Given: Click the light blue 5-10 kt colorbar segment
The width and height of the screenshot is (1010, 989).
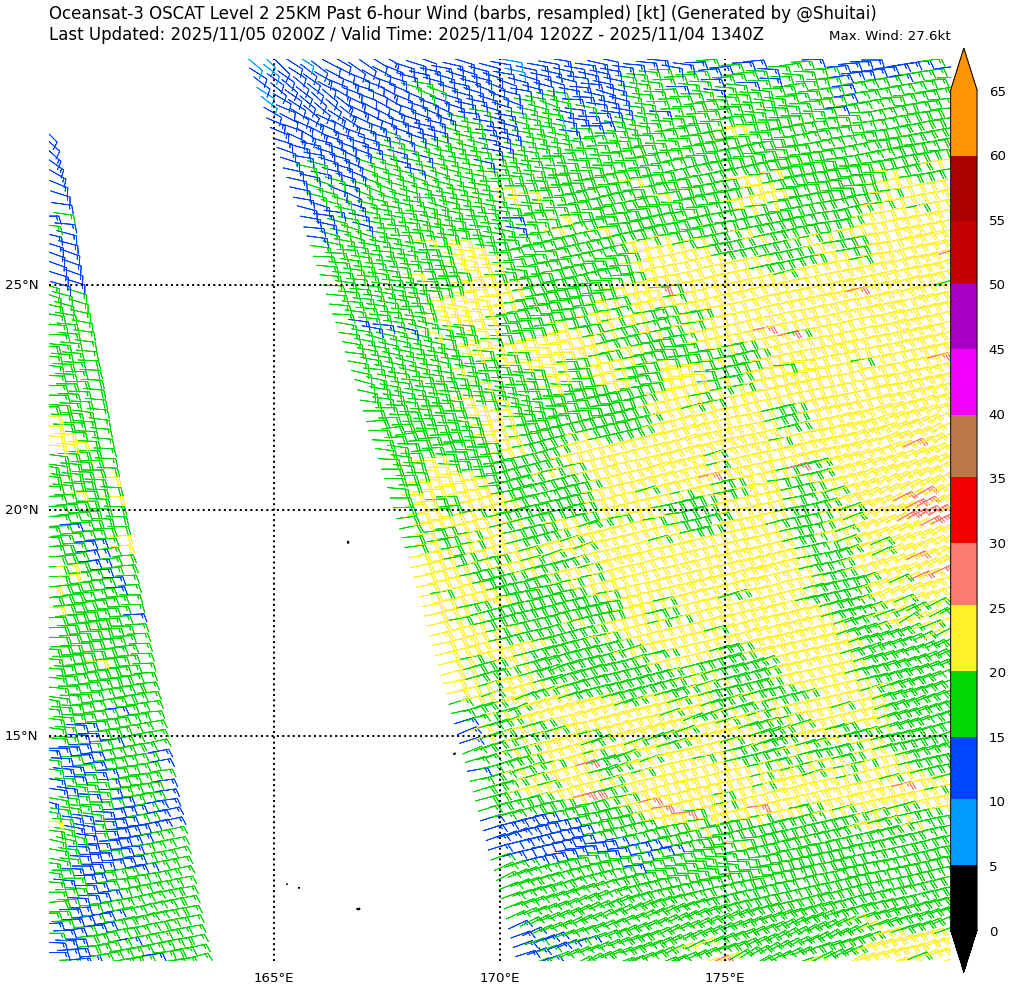Looking at the screenshot, I should [963, 833].
